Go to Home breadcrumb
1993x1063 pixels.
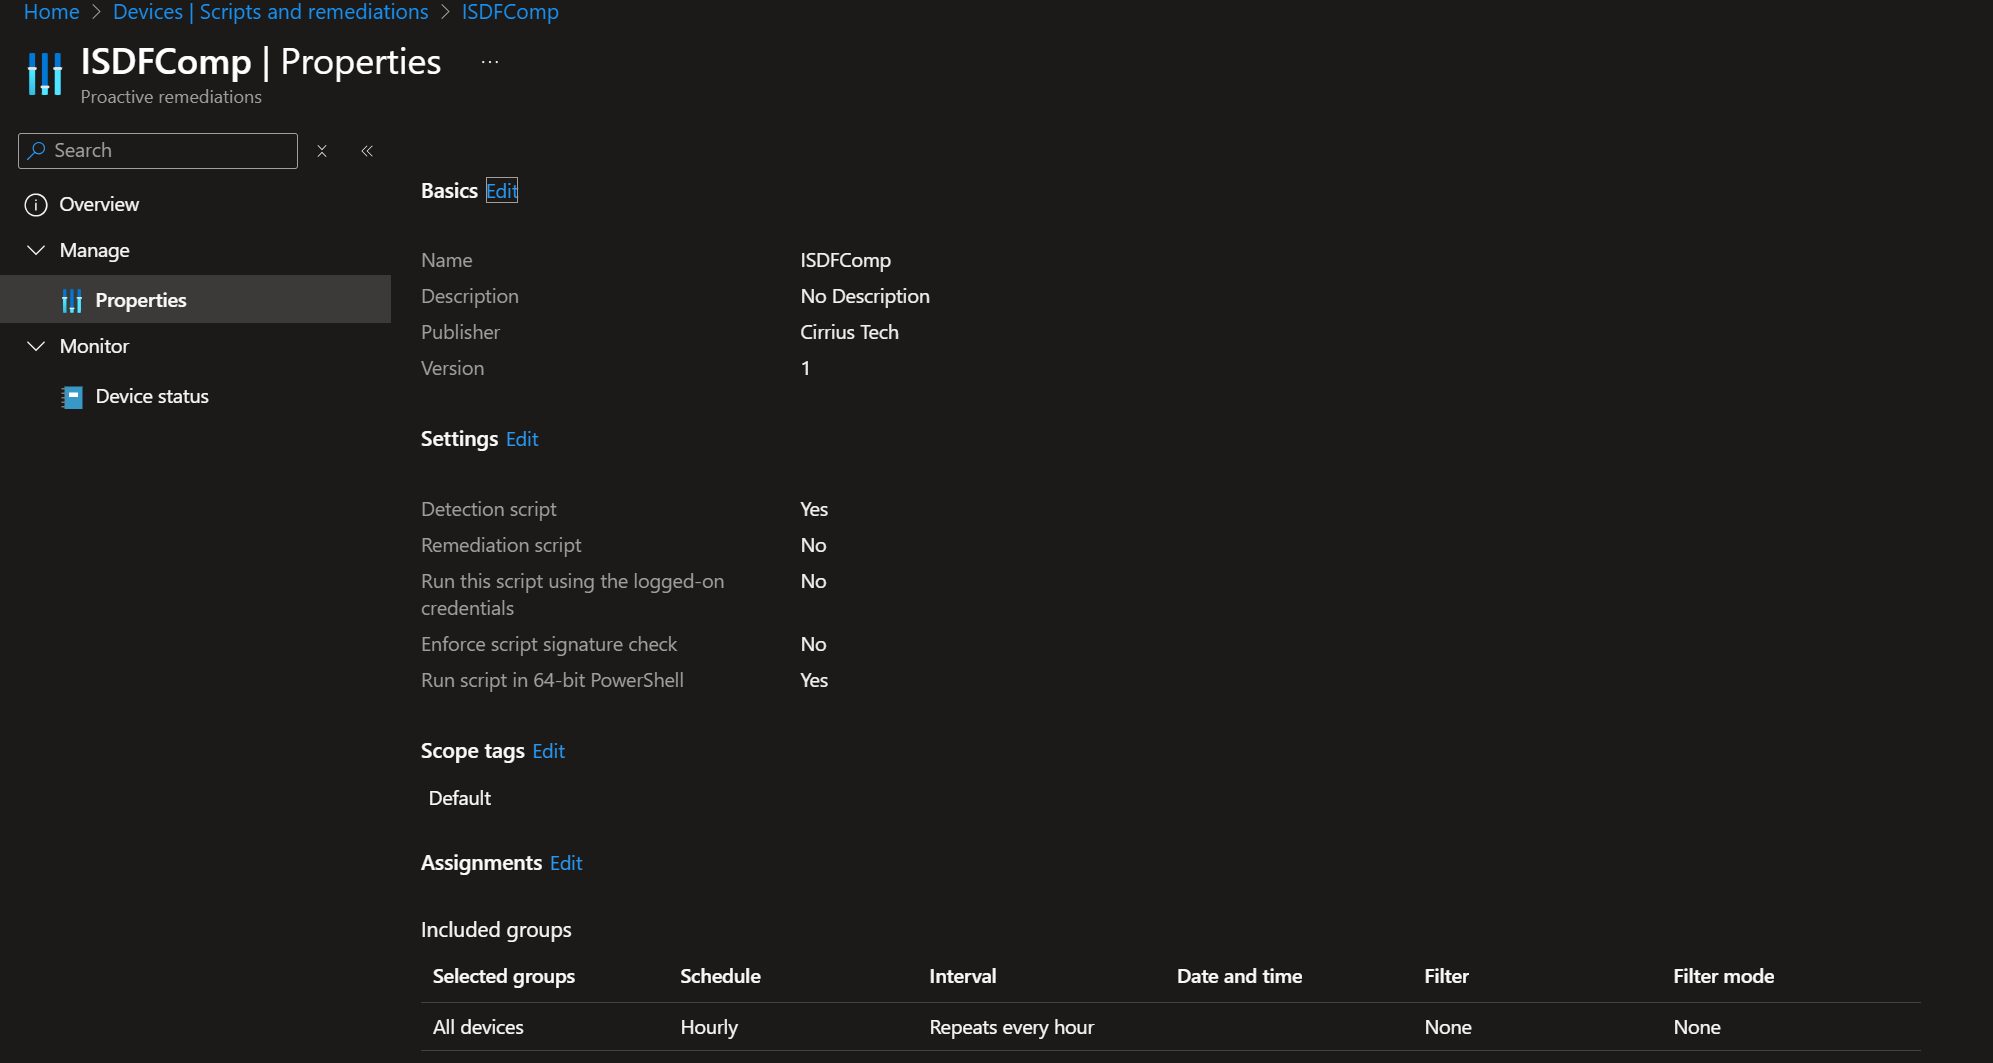click(x=51, y=12)
